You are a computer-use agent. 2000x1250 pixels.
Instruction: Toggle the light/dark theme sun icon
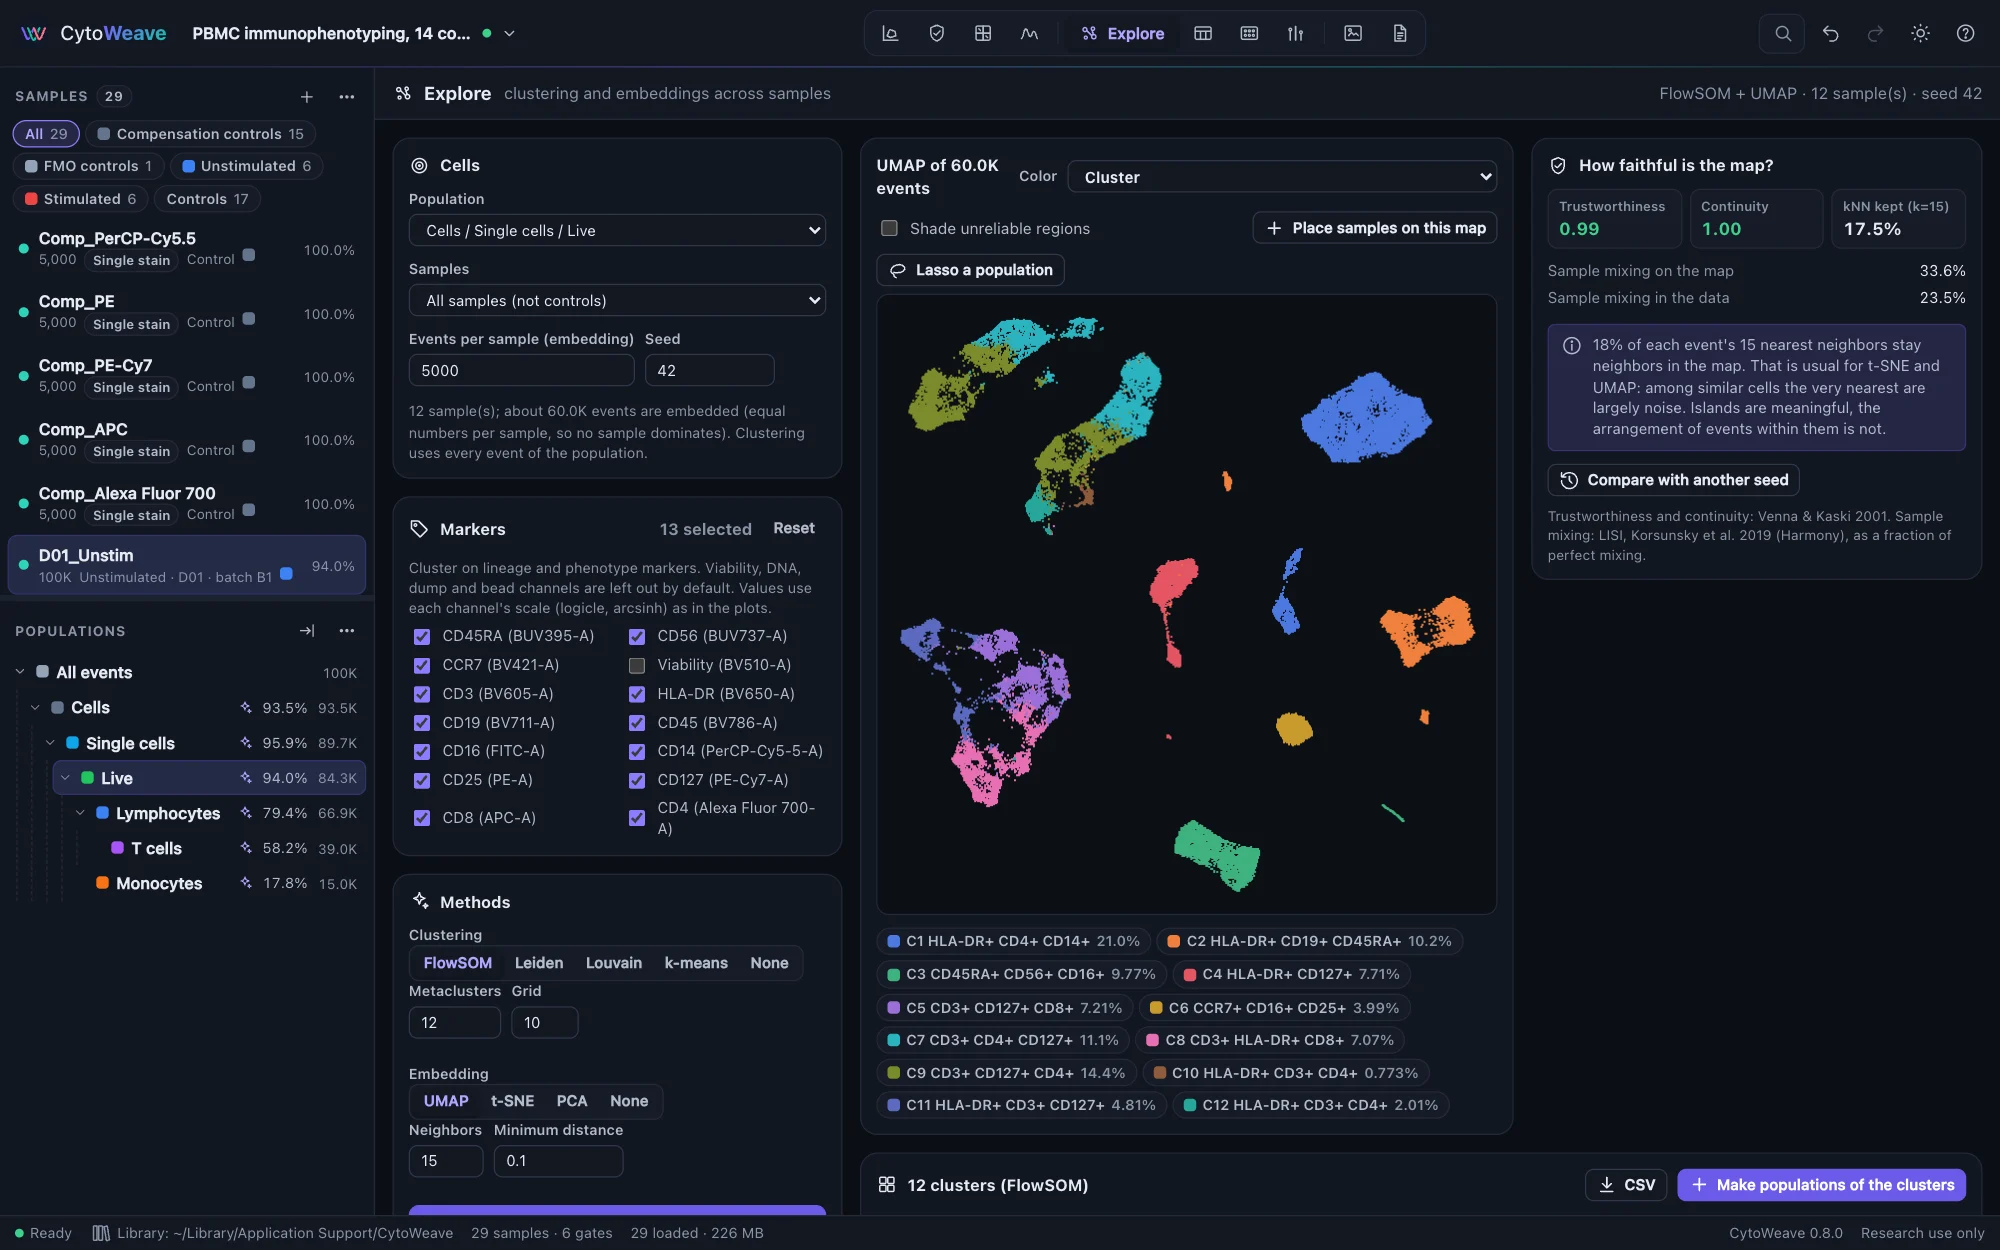coord(1920,33)
